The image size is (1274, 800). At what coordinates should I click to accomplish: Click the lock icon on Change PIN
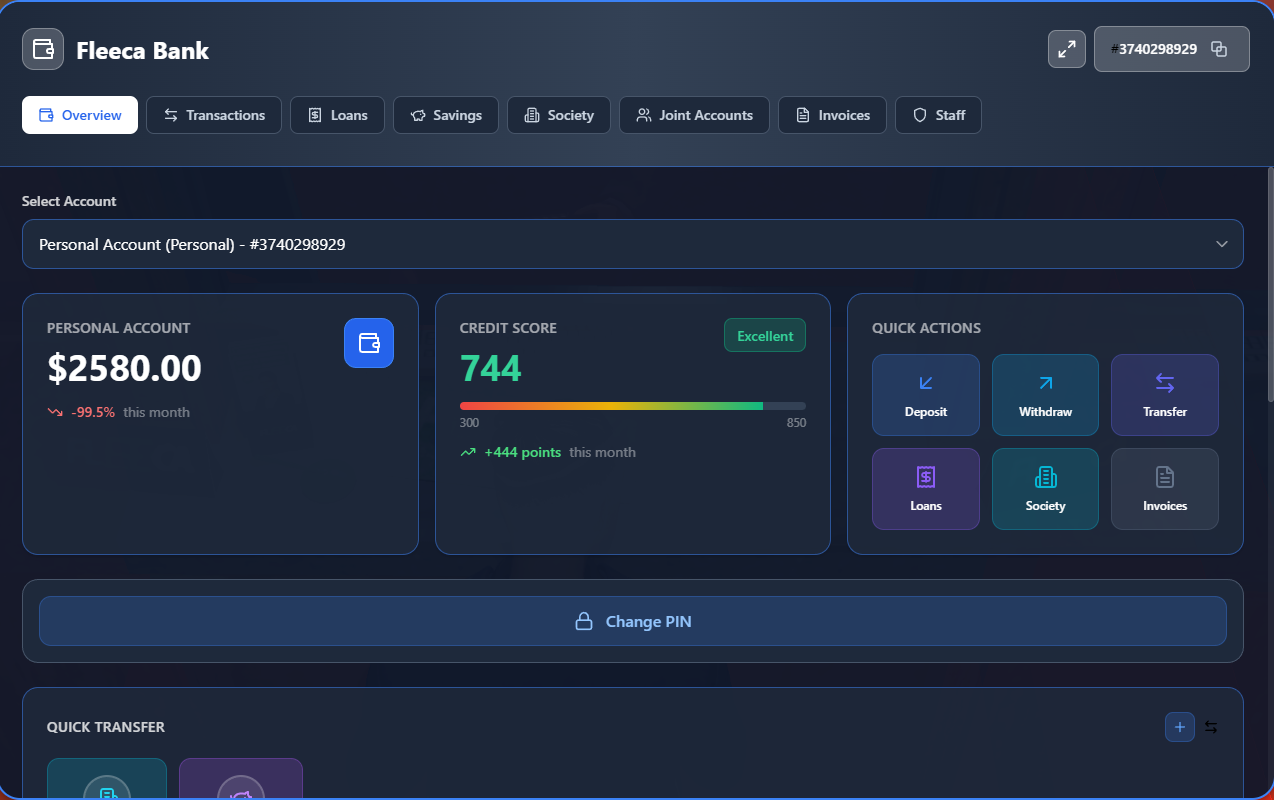click(x=585, y=621)
